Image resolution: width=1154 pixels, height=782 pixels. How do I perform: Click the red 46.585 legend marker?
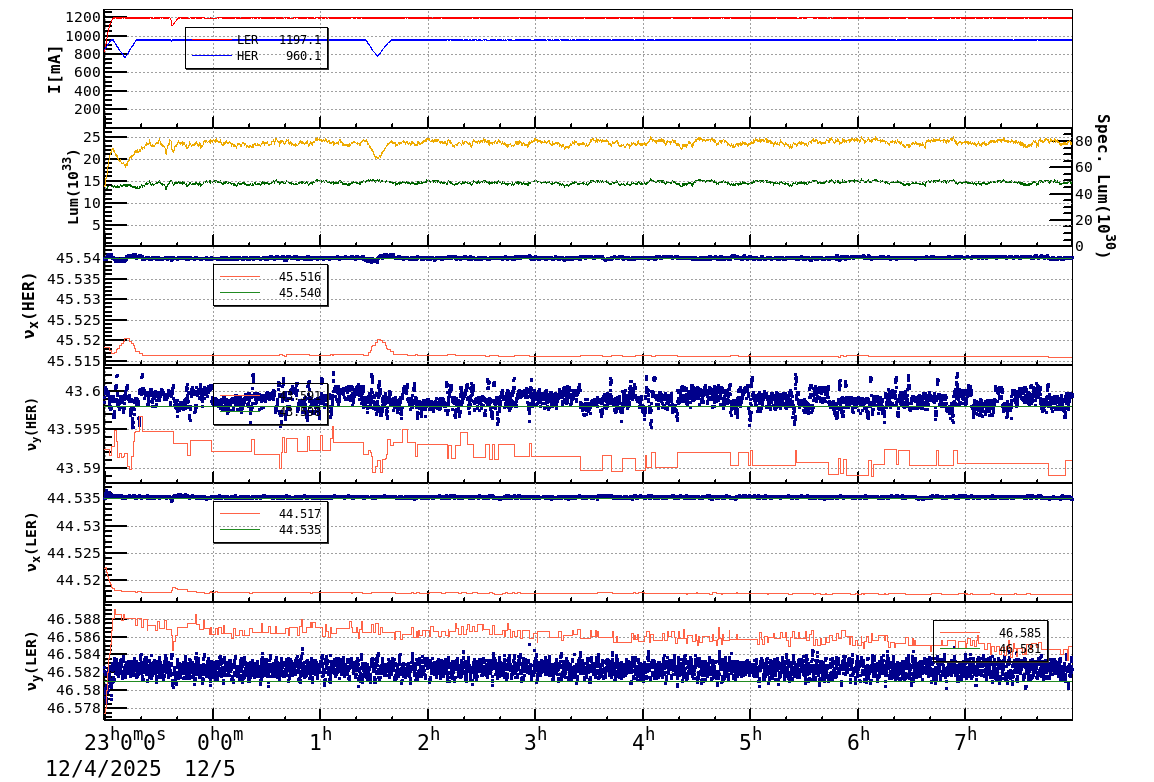click(960, 632)
